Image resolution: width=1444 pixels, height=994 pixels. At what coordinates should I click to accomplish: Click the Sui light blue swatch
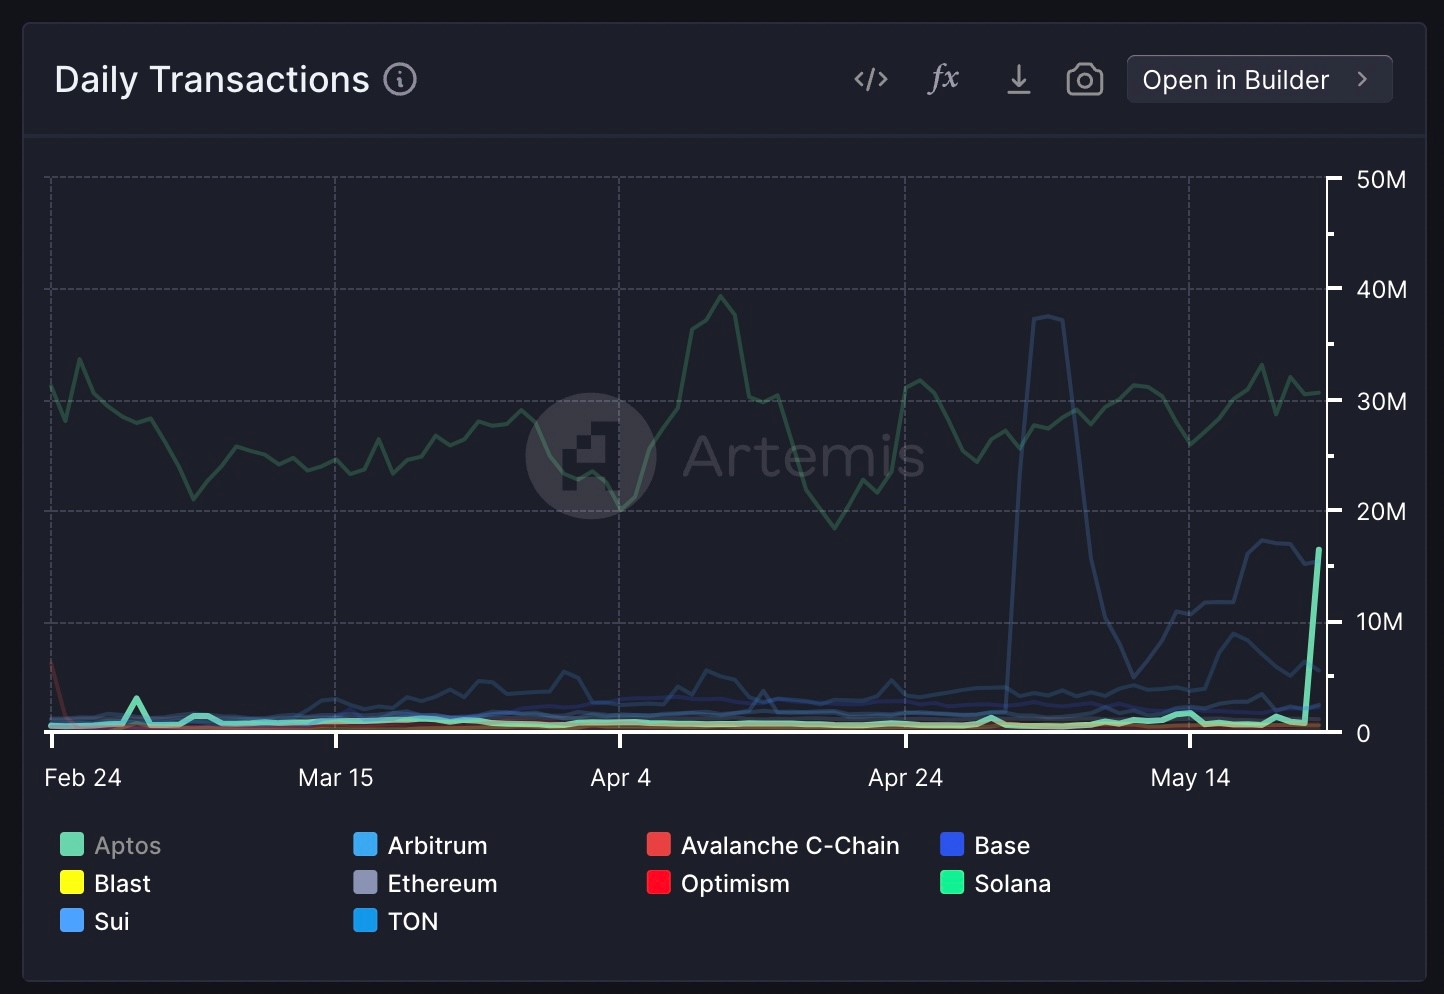tap(72, 921)
